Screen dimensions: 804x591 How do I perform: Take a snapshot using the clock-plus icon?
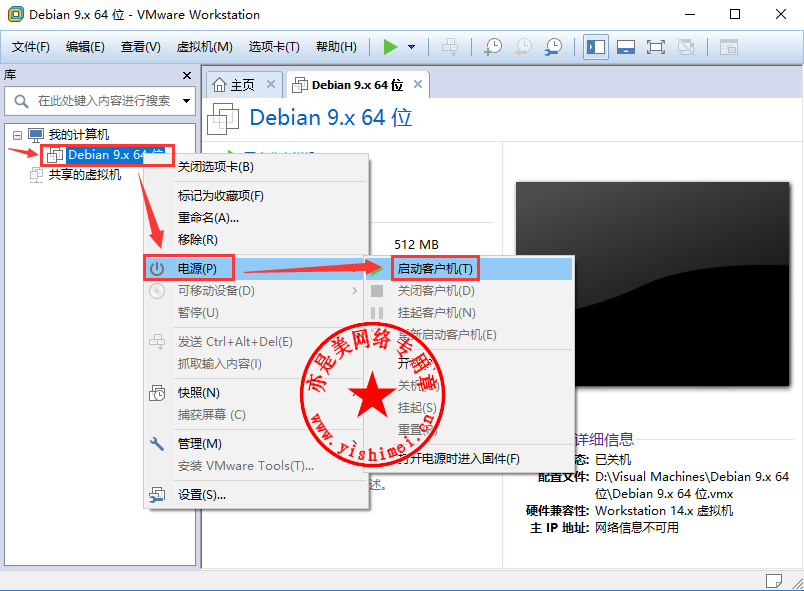pyautogui.click(x=493, y=47)
